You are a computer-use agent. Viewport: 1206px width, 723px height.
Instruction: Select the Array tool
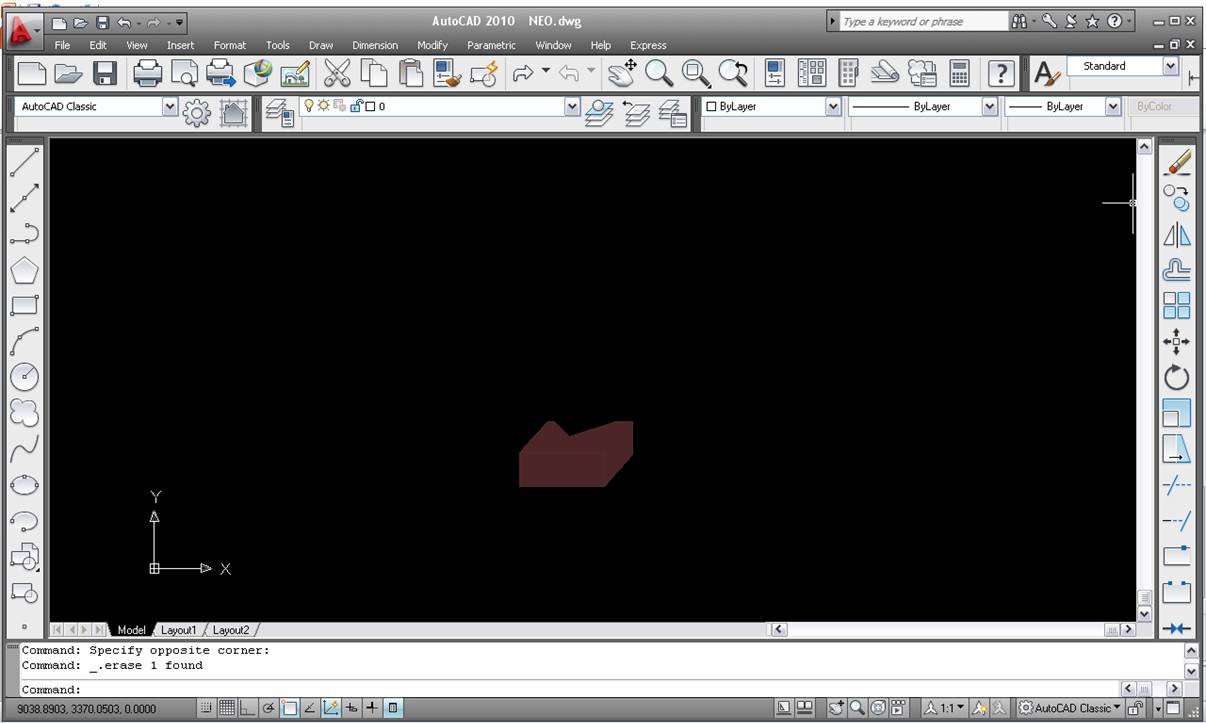(1177, 306)
